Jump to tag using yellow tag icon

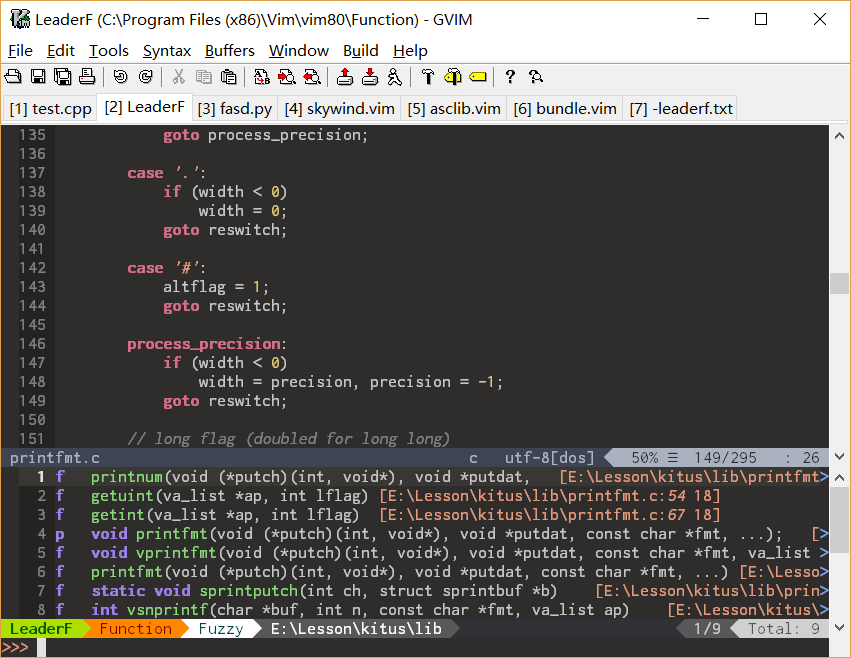478,77
